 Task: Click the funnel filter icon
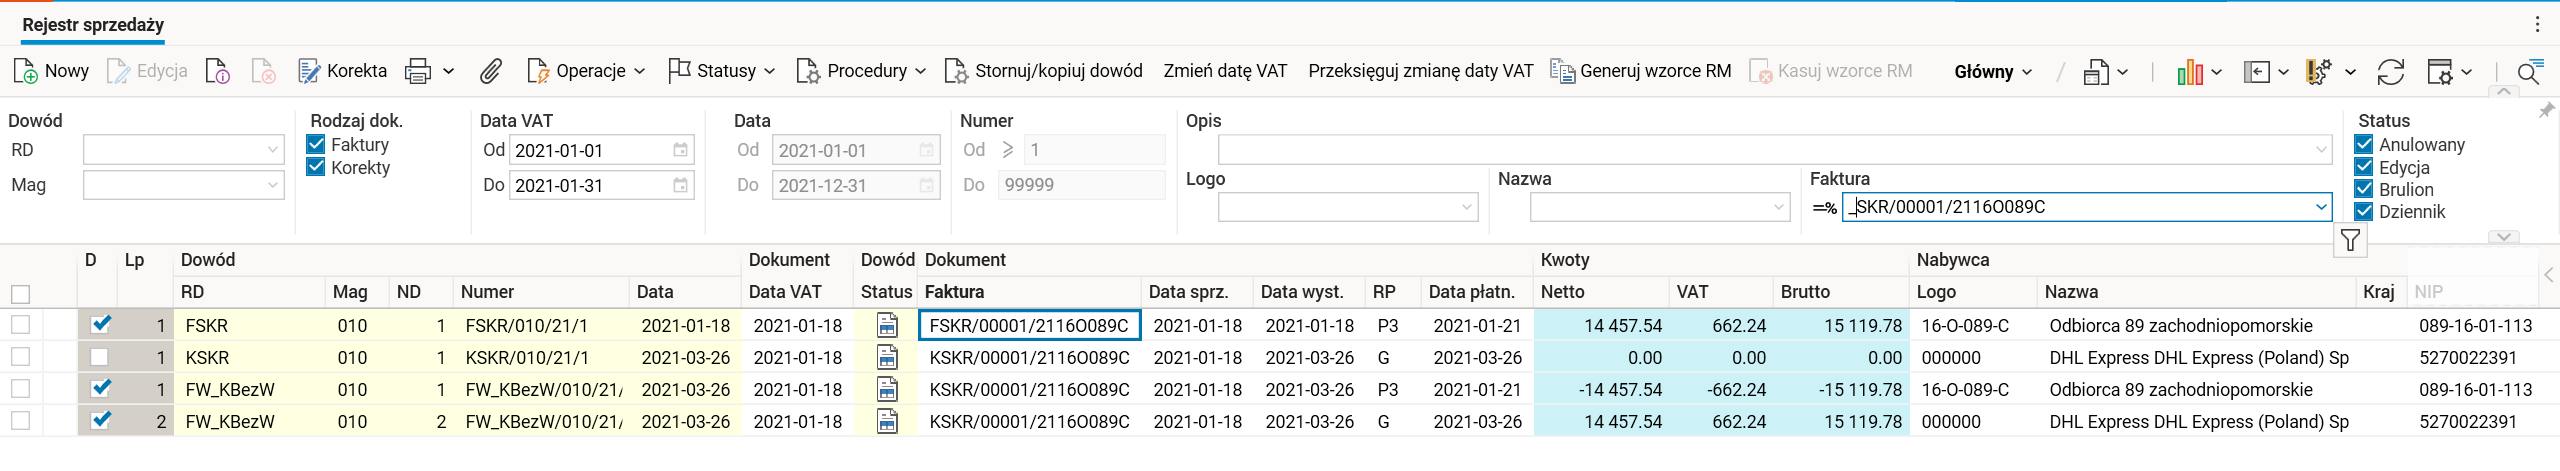[2350, 240]
